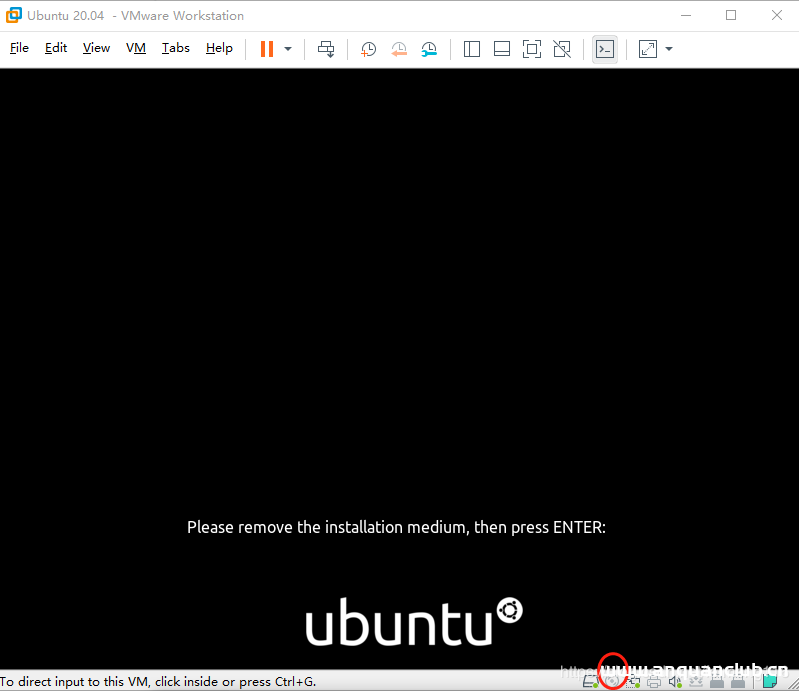Screen dimensions: 799x691
Task: Open the VM menu
Action: (136, 48)
